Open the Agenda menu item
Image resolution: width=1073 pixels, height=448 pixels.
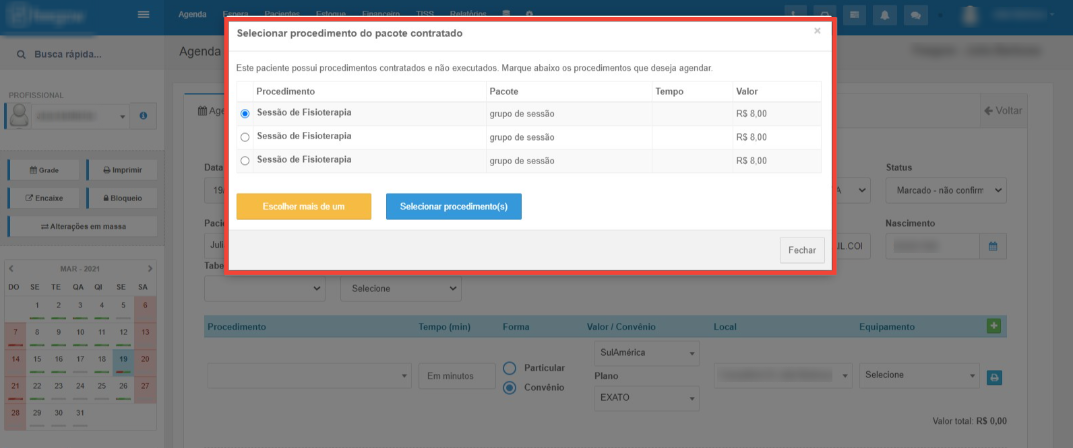click(192, 14)
